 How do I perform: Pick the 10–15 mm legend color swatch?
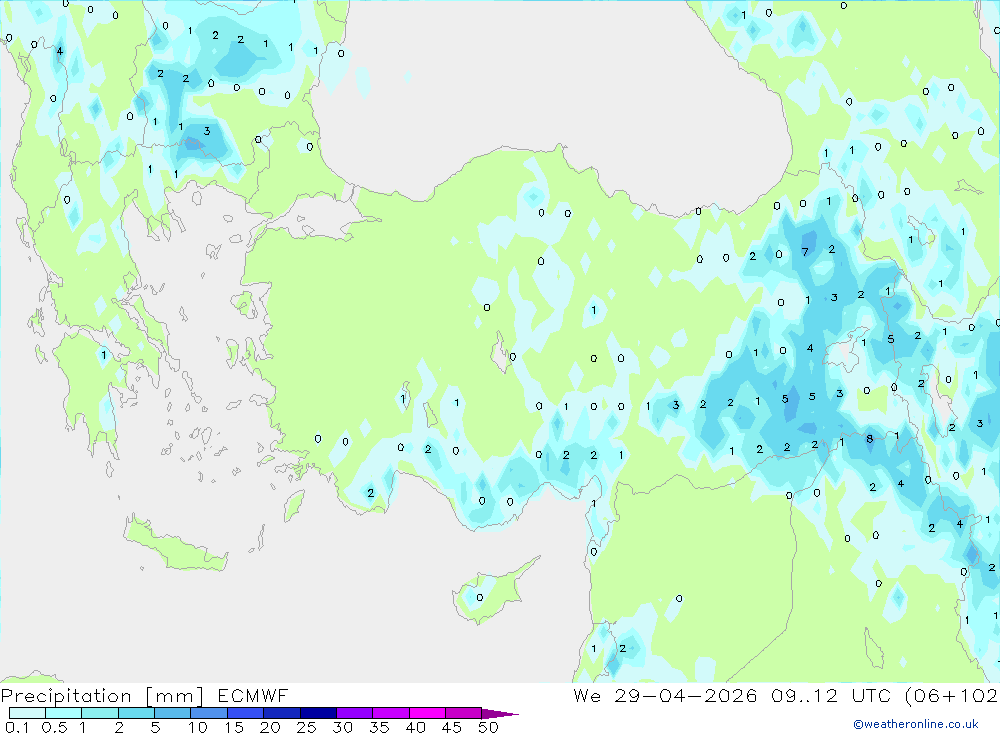point(209,713)
